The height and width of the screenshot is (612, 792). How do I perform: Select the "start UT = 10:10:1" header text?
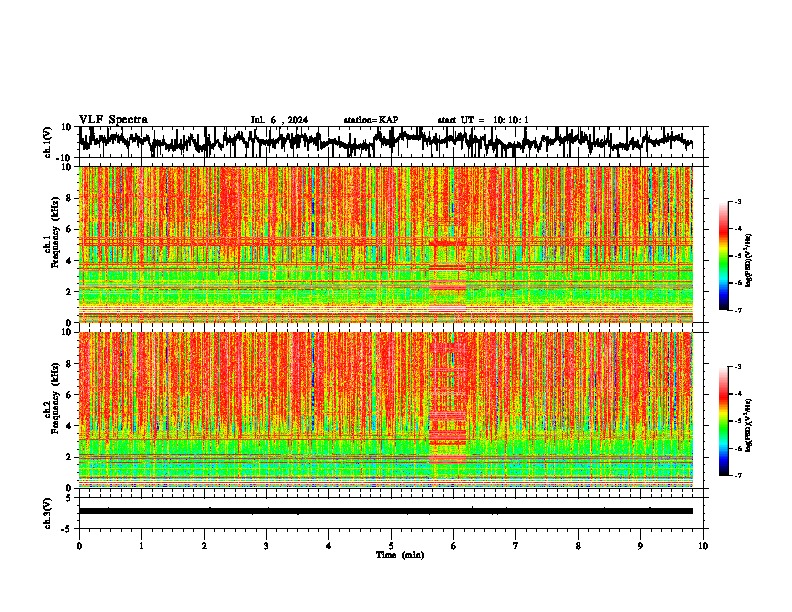483,120
